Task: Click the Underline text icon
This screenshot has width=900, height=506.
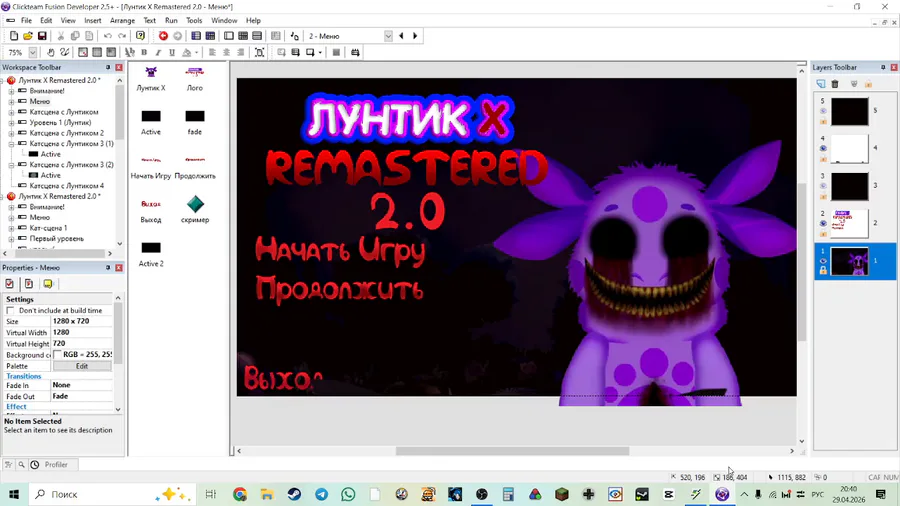Action: (x=172, y=52)
